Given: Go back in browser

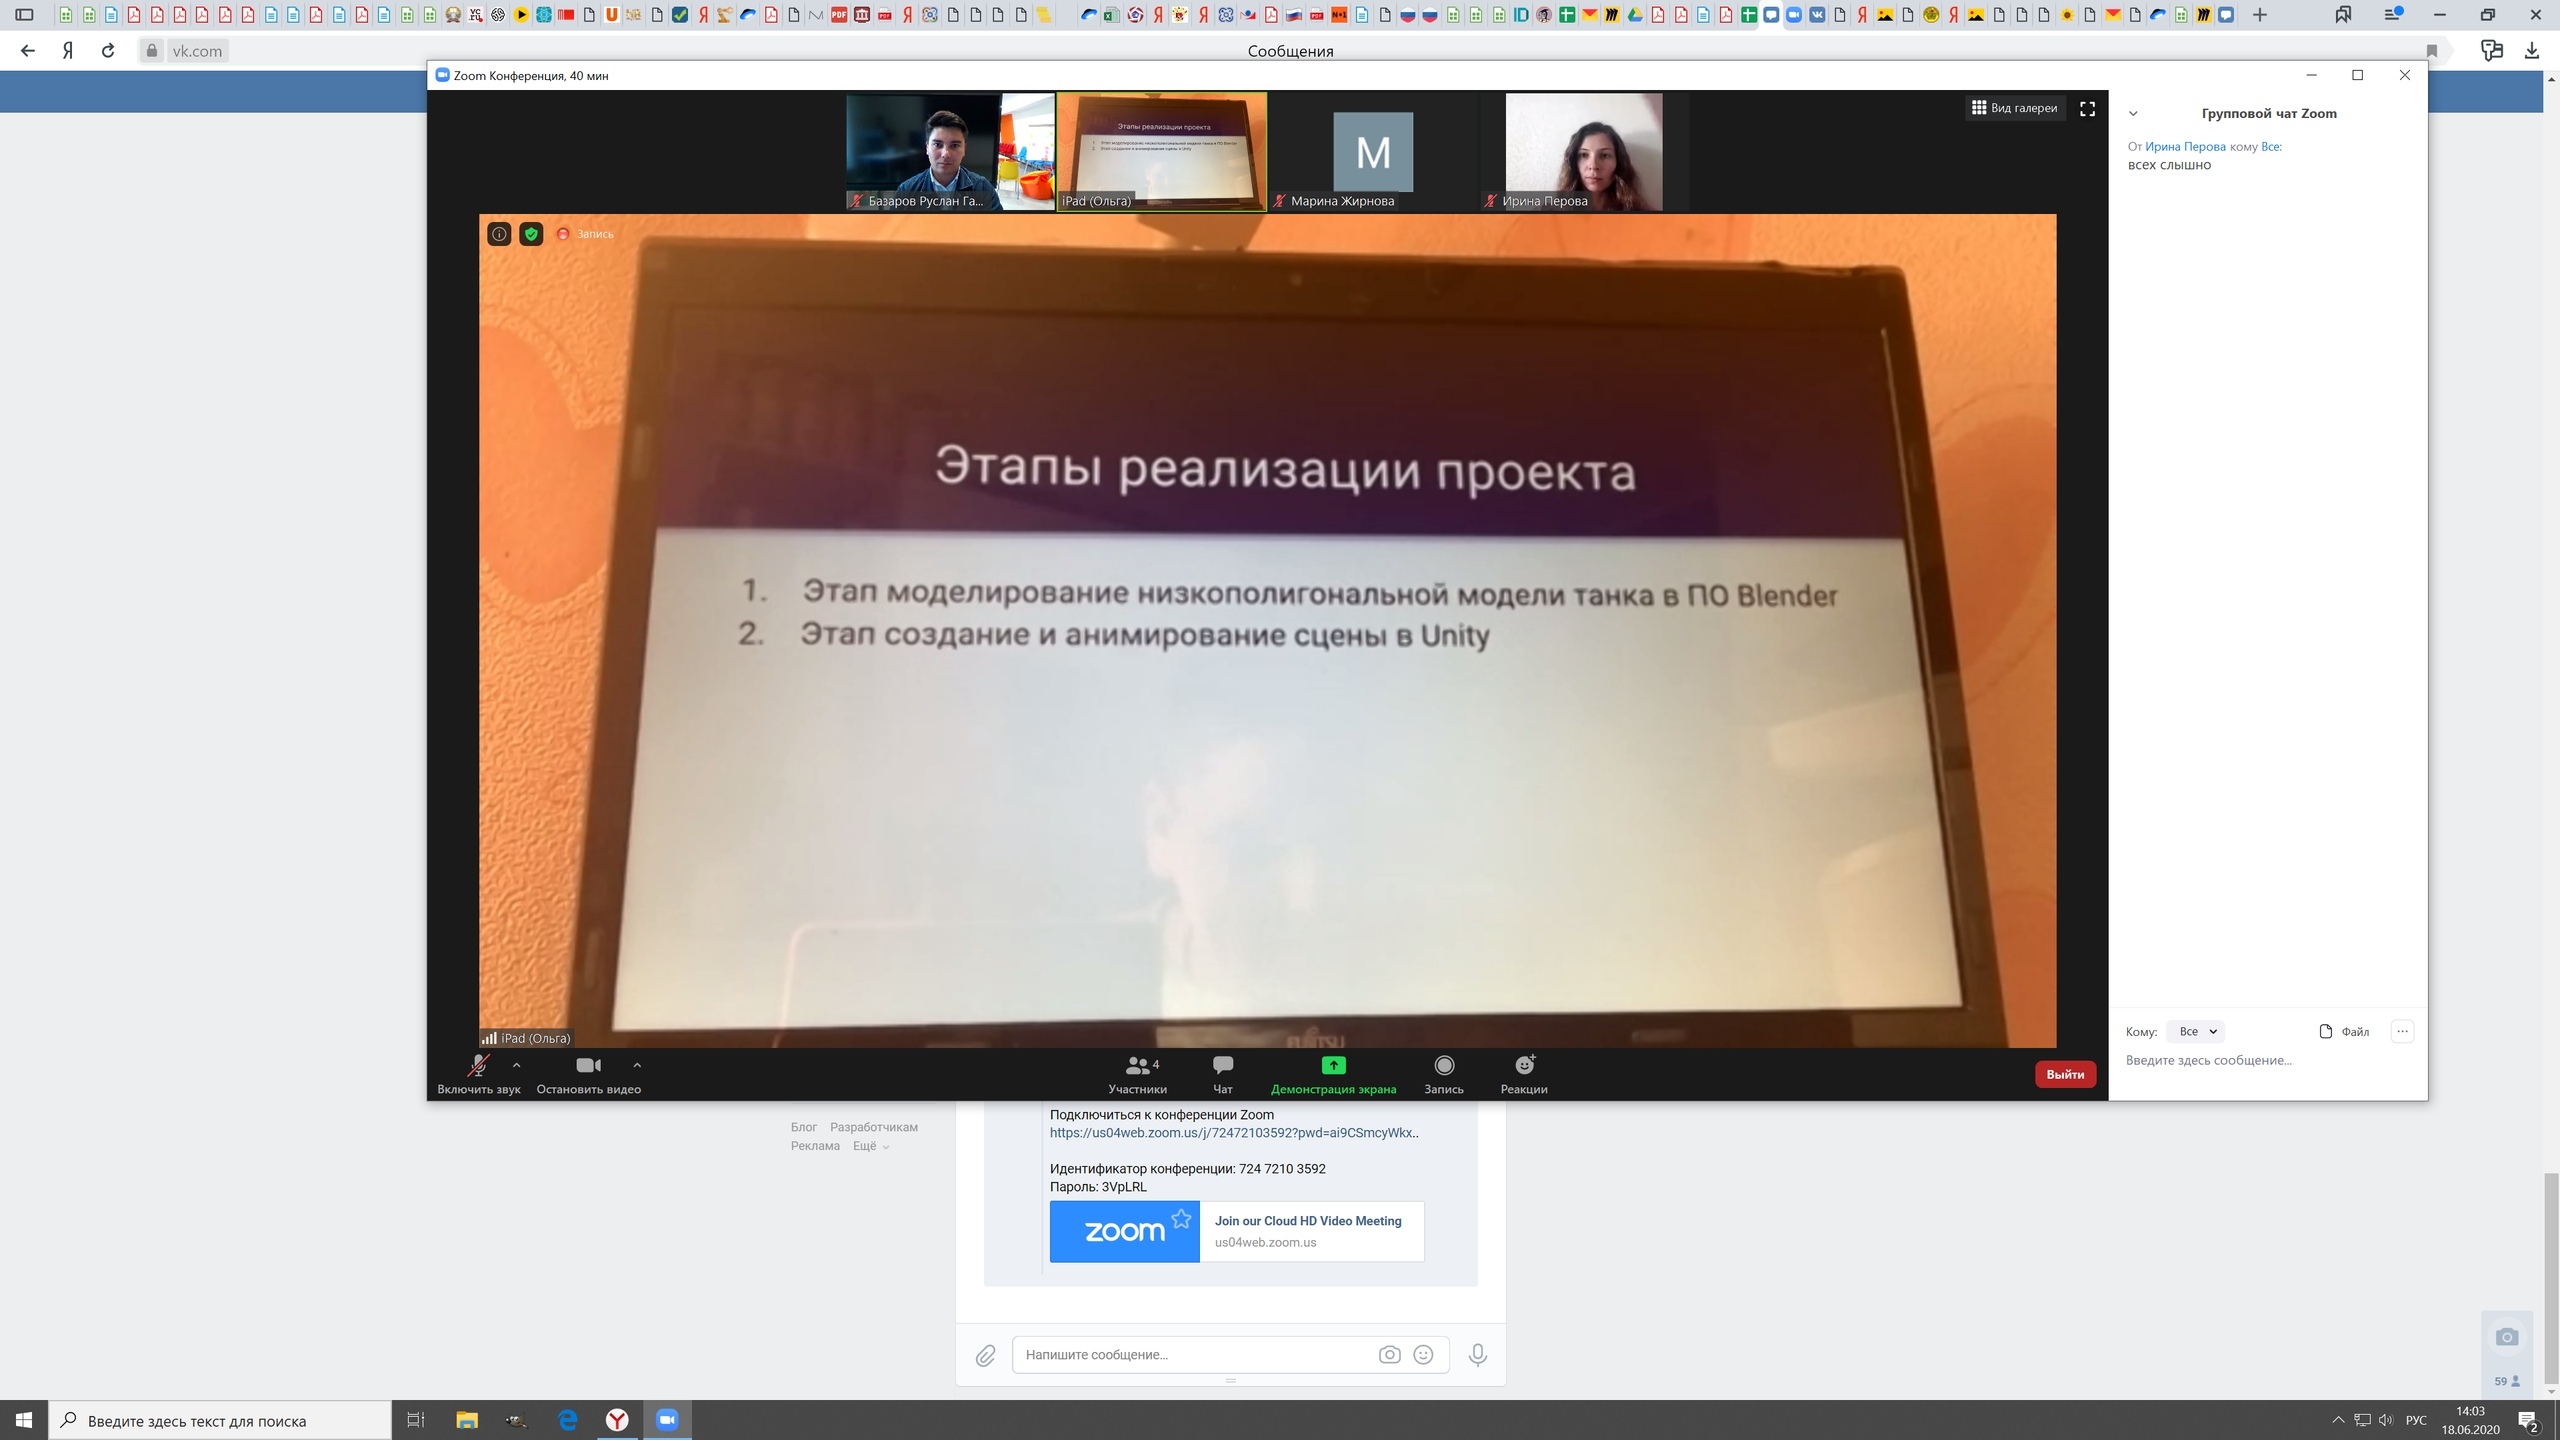Looking at the screenshot, I should (28, 51).
